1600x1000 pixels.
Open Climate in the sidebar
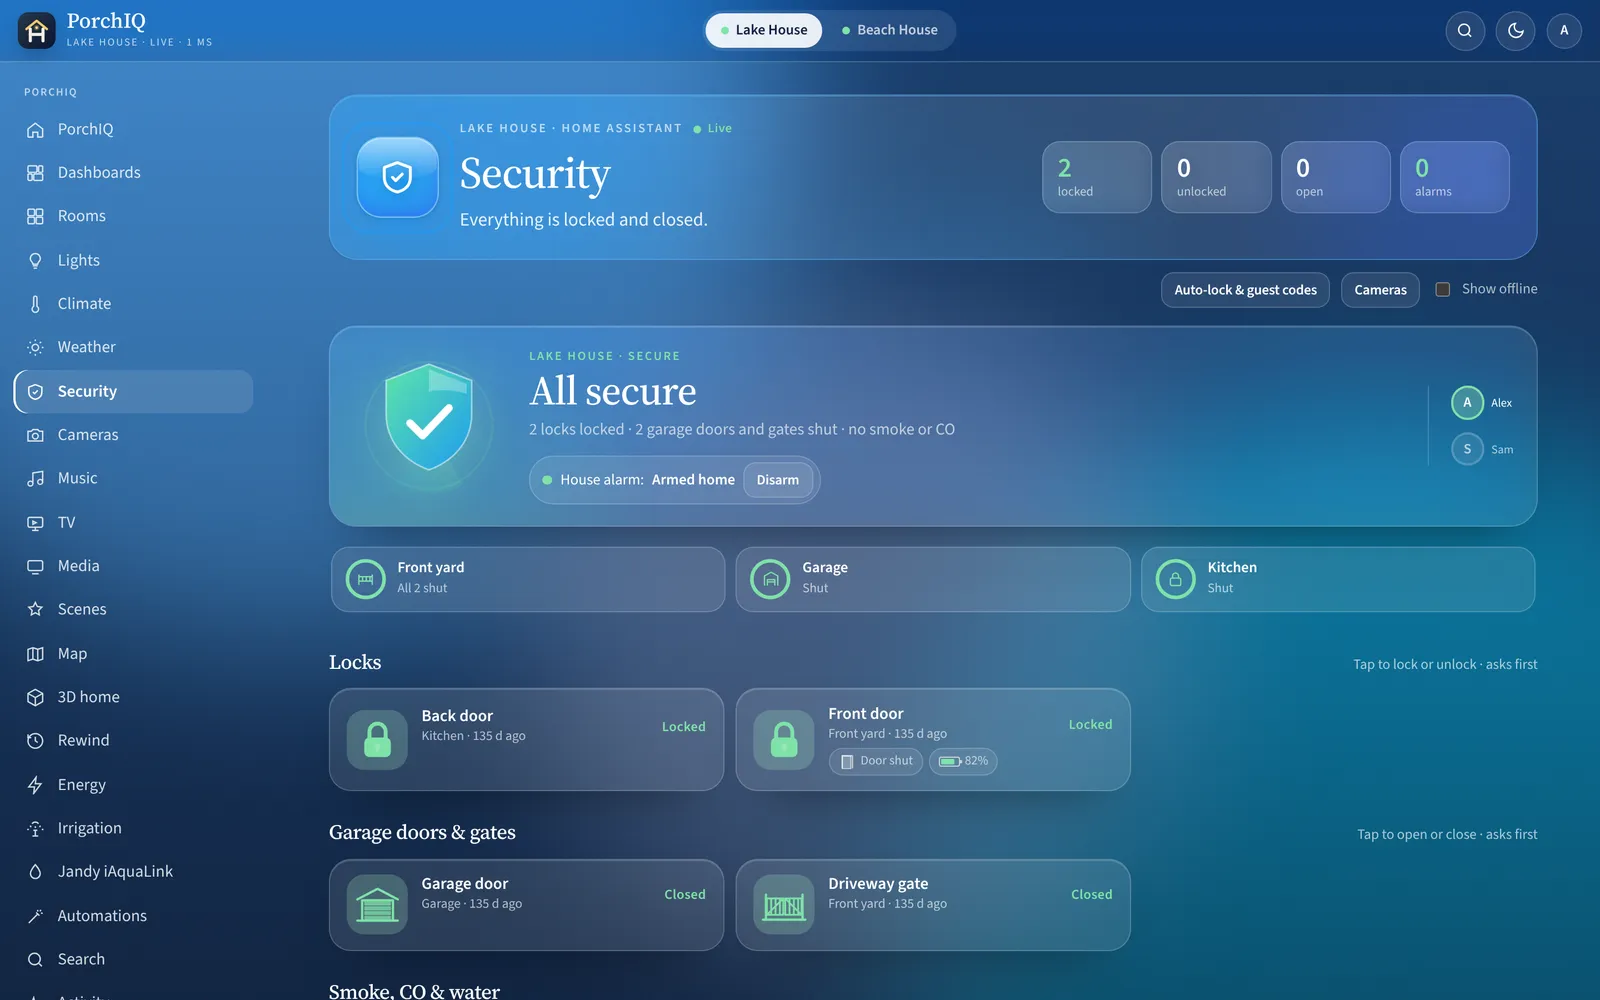(x=133, y=304)
